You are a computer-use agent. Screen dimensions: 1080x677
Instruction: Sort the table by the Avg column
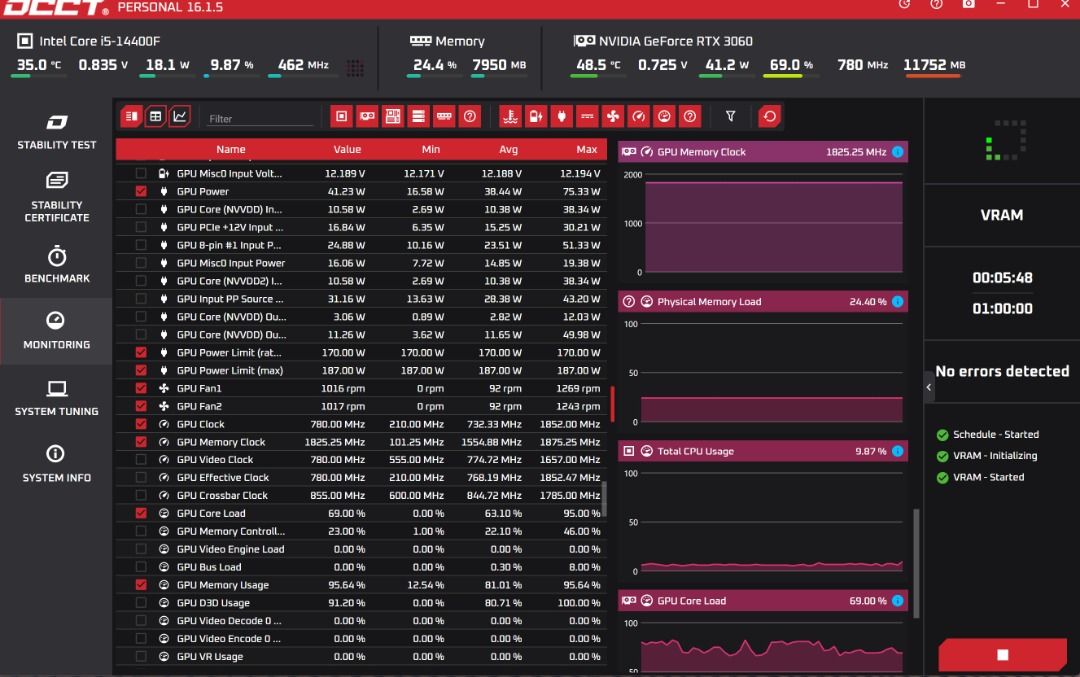click(x=508, y=149)
